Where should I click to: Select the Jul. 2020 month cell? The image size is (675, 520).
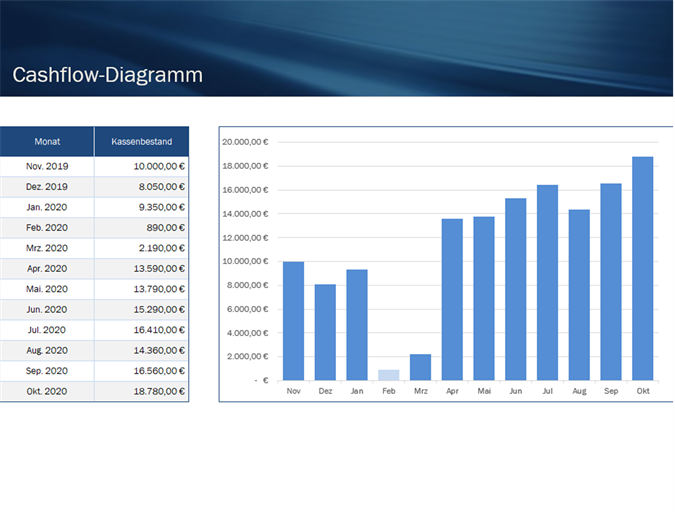(47, 330)
